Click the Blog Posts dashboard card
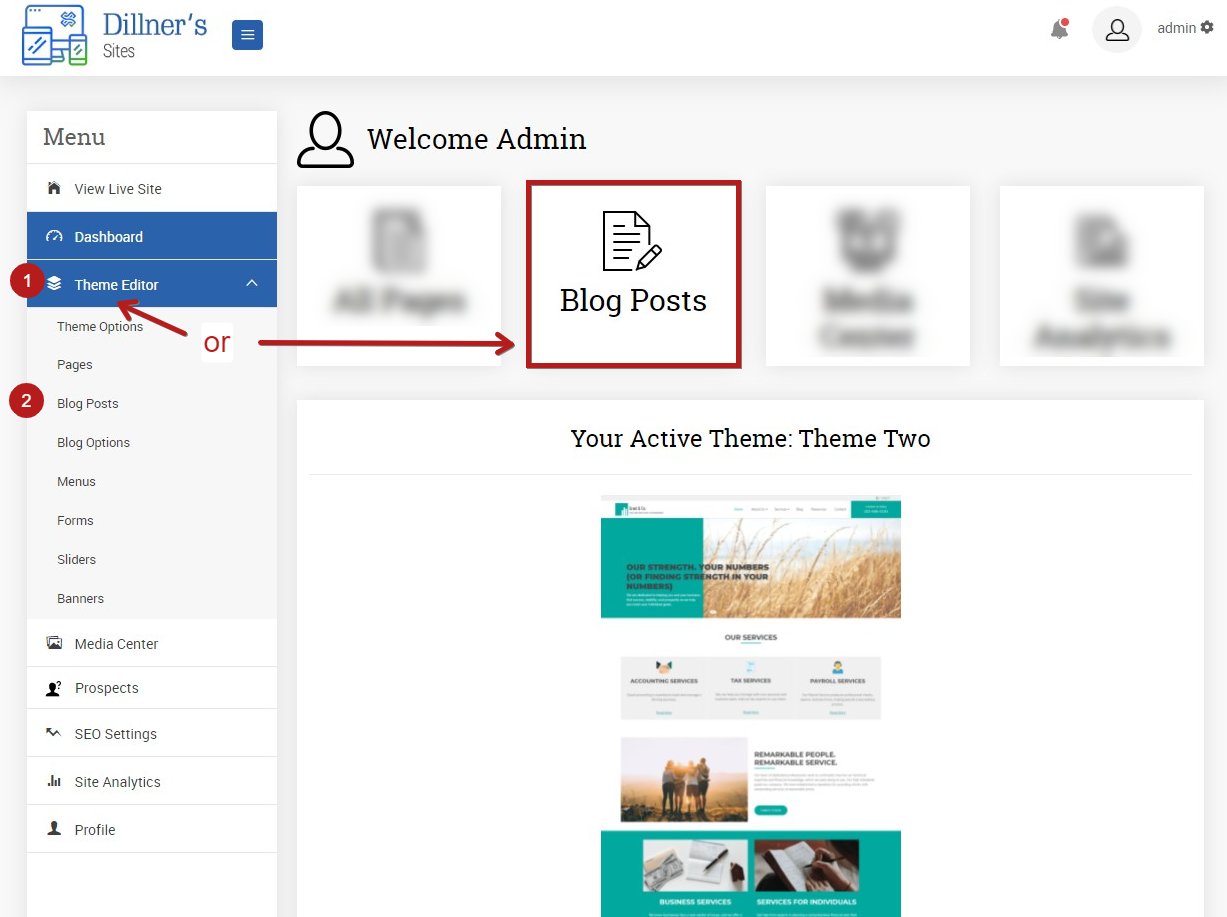Viewport: 1227px width, 917px height. point(634,274)
